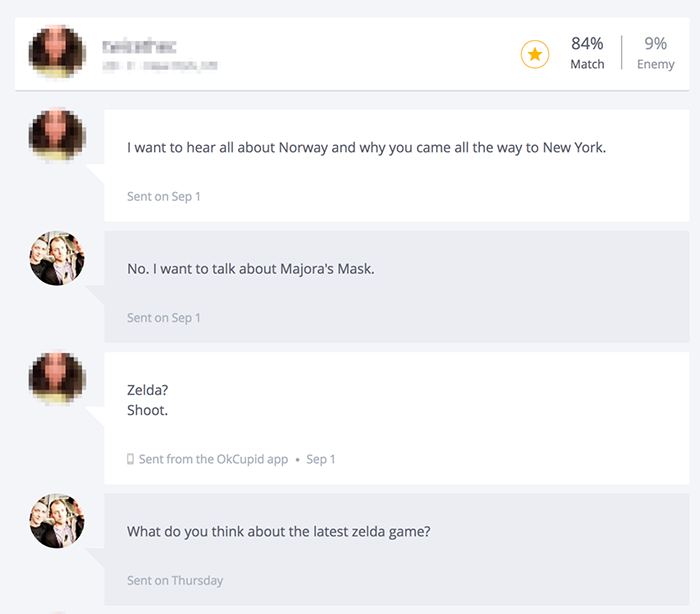Click the 'Sent on Thursday' timestamp
The width and height of the screenshot is (700, 614).
point(175,580)
